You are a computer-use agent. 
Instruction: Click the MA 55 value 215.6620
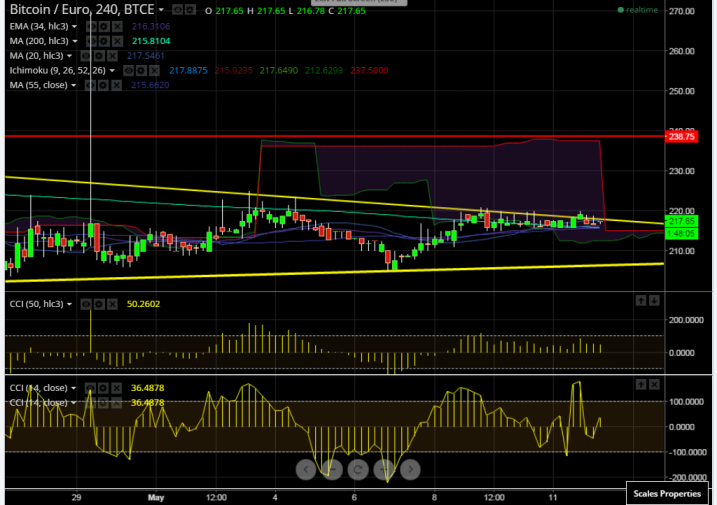(150, 85)
